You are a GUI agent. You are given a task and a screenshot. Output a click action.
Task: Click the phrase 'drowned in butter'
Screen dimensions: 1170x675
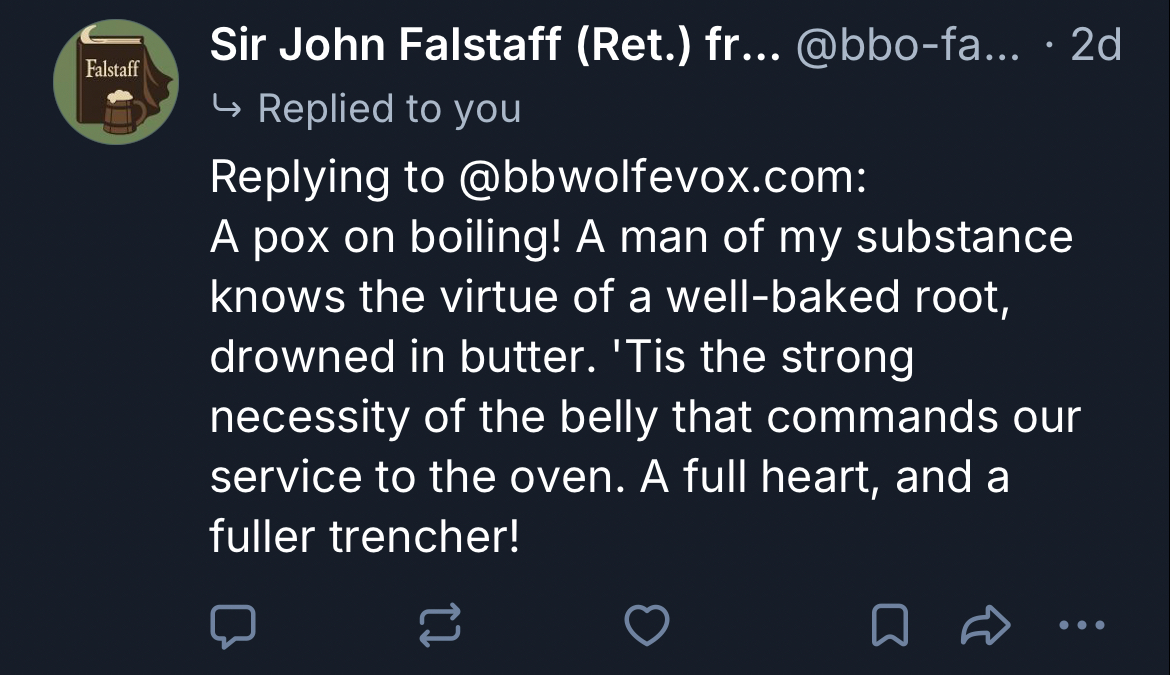point(395,358)
